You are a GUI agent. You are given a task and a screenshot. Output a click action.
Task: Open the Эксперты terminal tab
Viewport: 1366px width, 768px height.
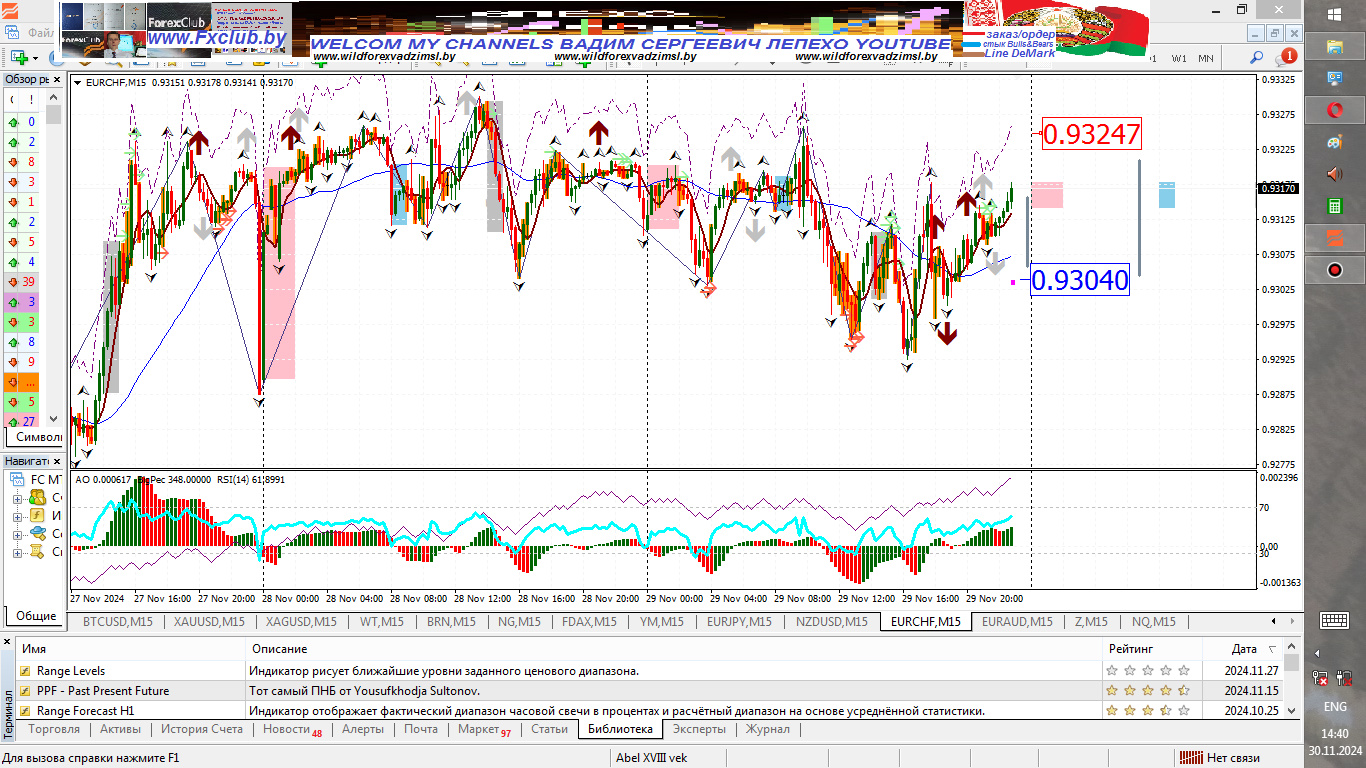[x=699, y=729]
